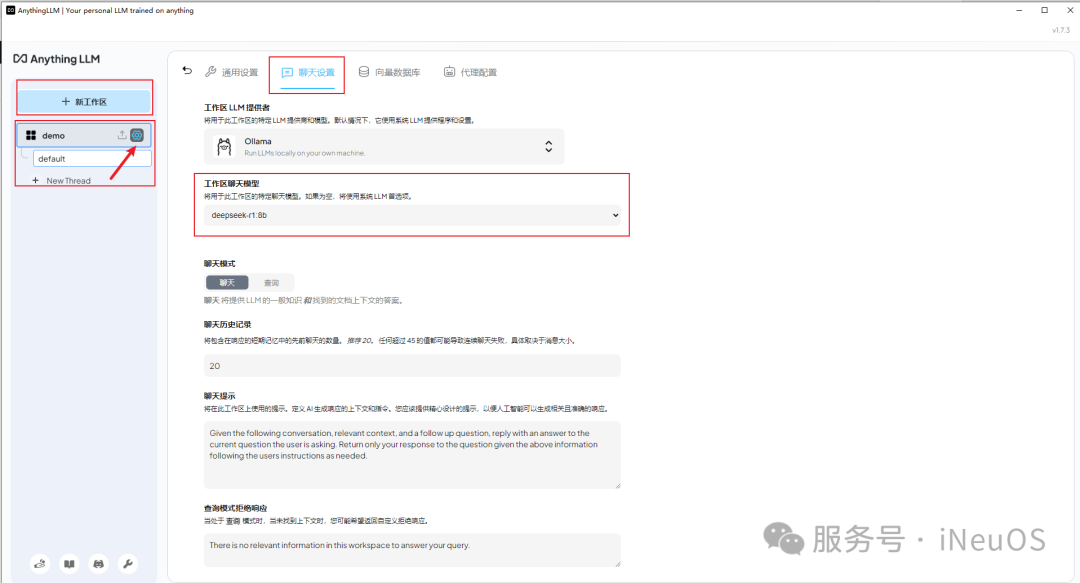Screen dimensions: 1080x583
Task: Click the chat prompt text area
Action: (412, 456)
